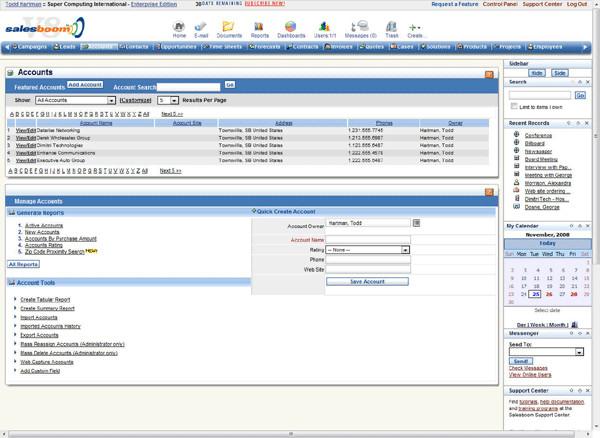
Task: Click the horizontal scrollbar at page bottom
Action: [291, 434]
